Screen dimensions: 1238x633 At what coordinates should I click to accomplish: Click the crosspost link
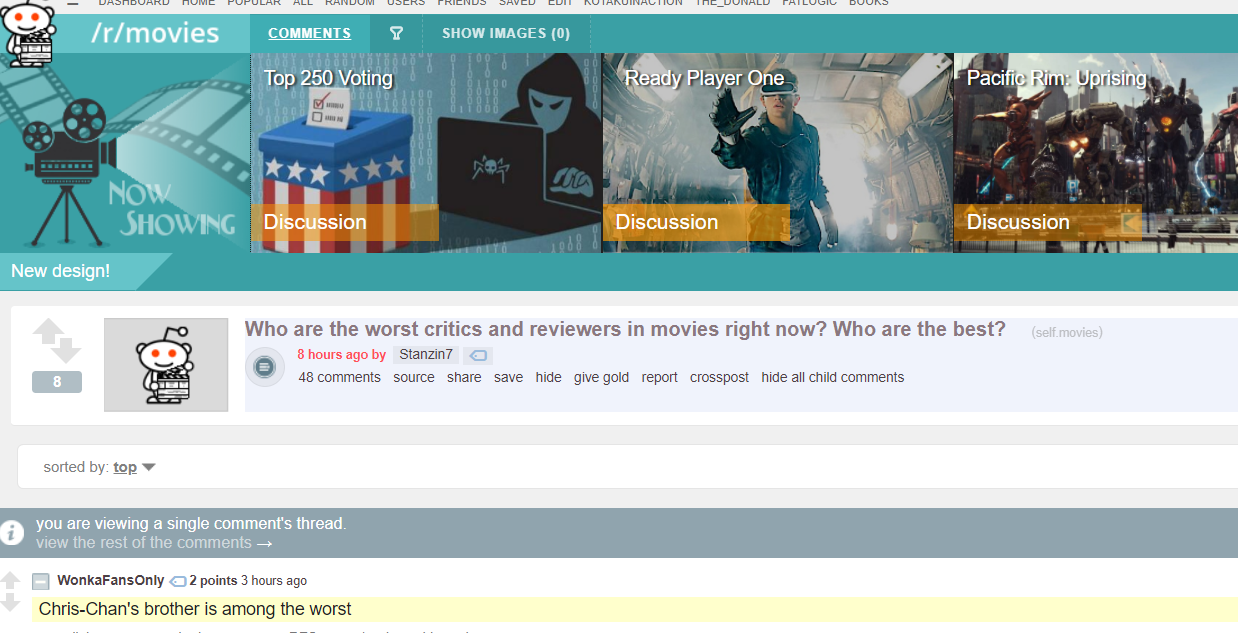[x=719, y=377]
